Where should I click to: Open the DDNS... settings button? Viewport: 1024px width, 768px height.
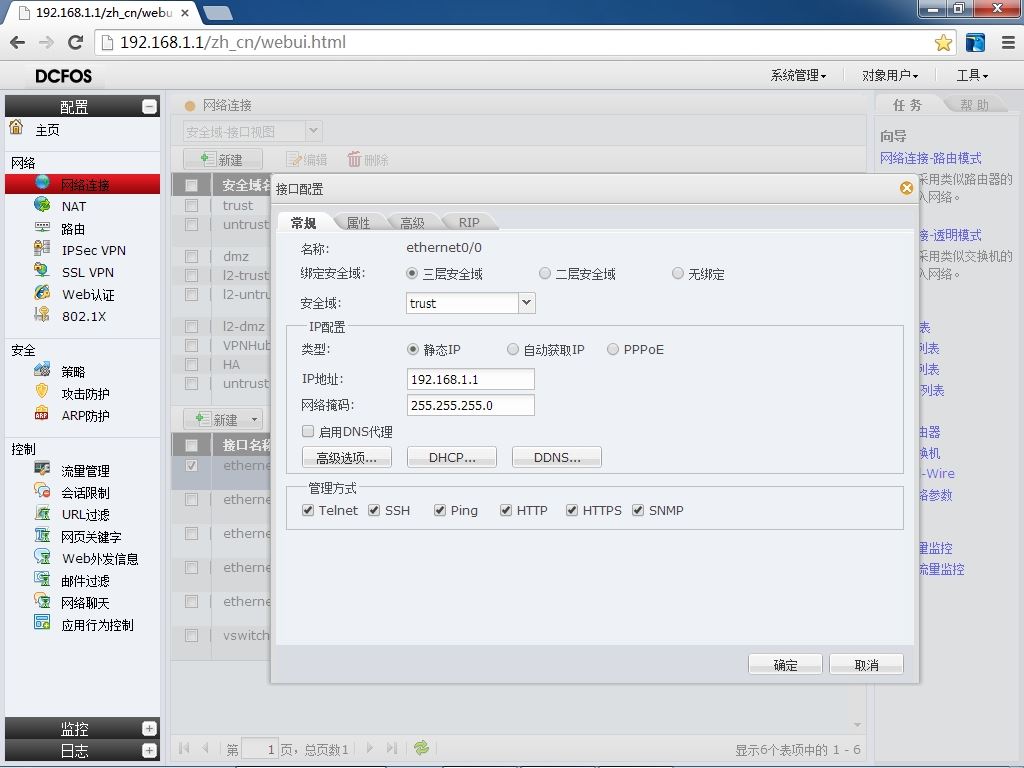(557, 458)
